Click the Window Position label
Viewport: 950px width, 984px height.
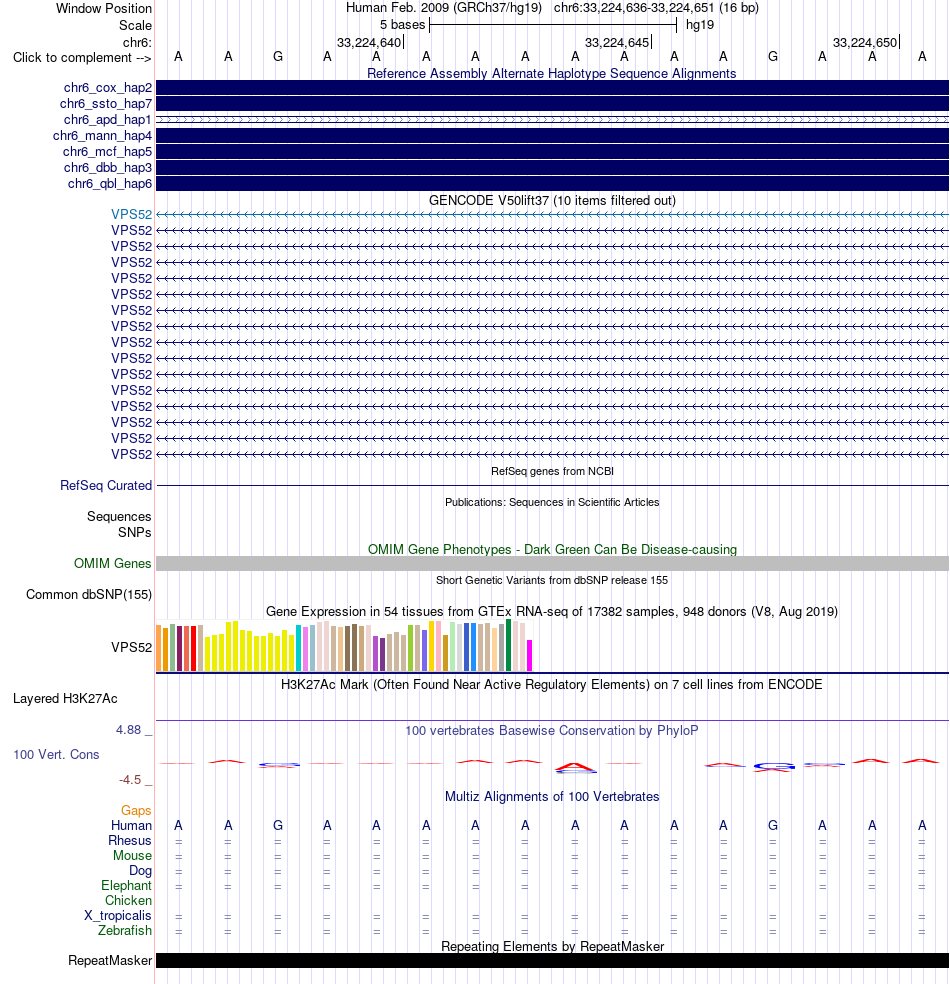coord(104,8)
